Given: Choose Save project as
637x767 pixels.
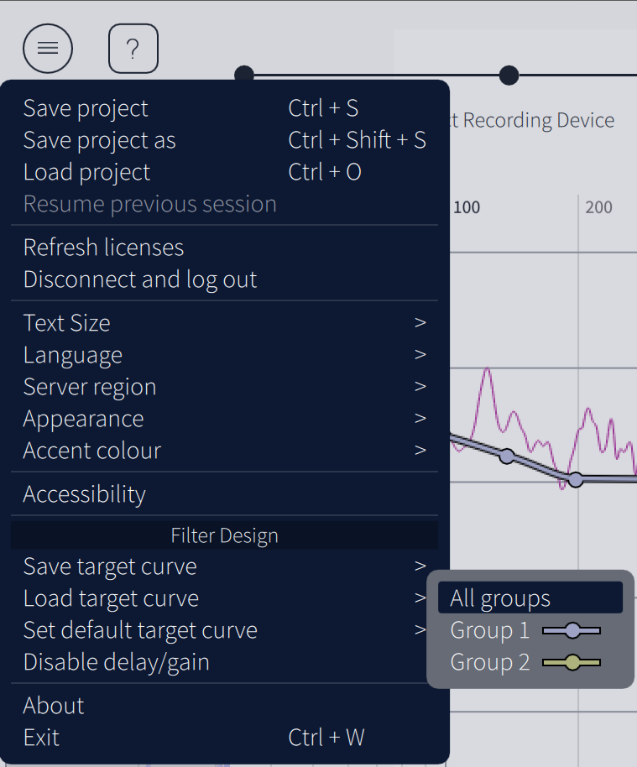Looking at the screenshot, I should 99,140.
